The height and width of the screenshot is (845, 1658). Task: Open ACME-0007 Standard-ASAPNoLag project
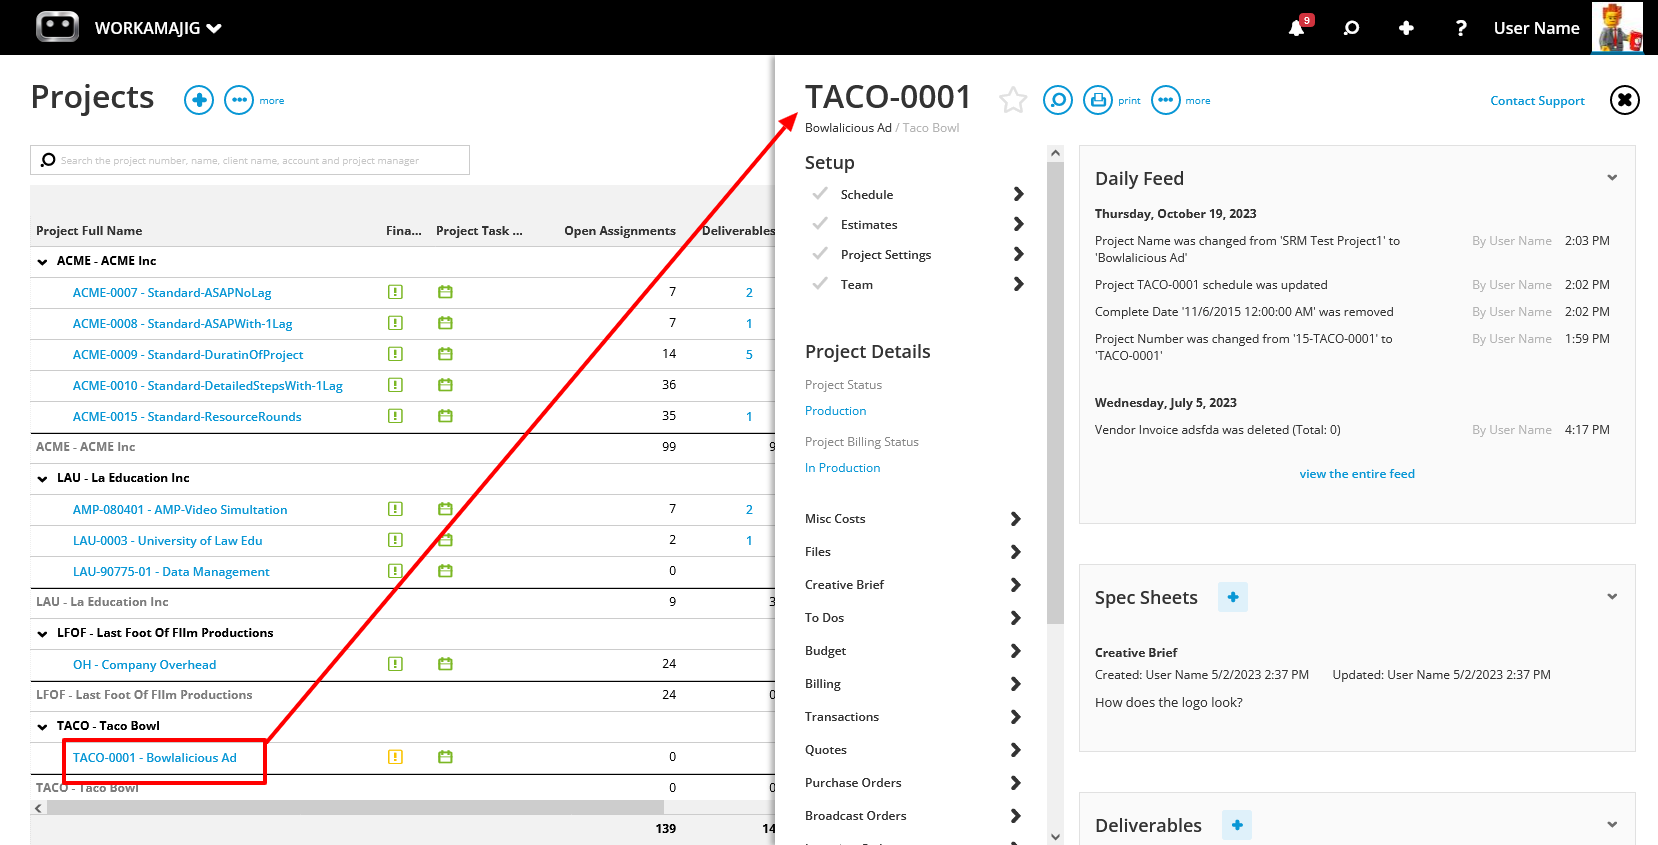[172, 293]
